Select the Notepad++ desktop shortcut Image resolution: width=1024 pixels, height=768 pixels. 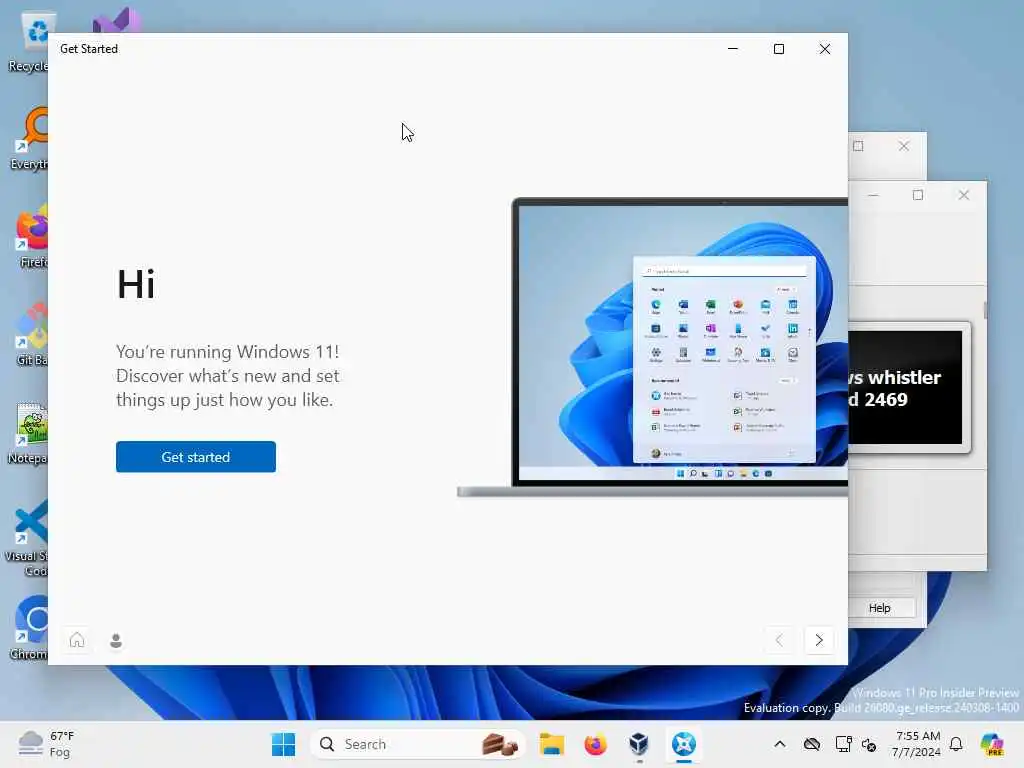click(x=29, y=432)
